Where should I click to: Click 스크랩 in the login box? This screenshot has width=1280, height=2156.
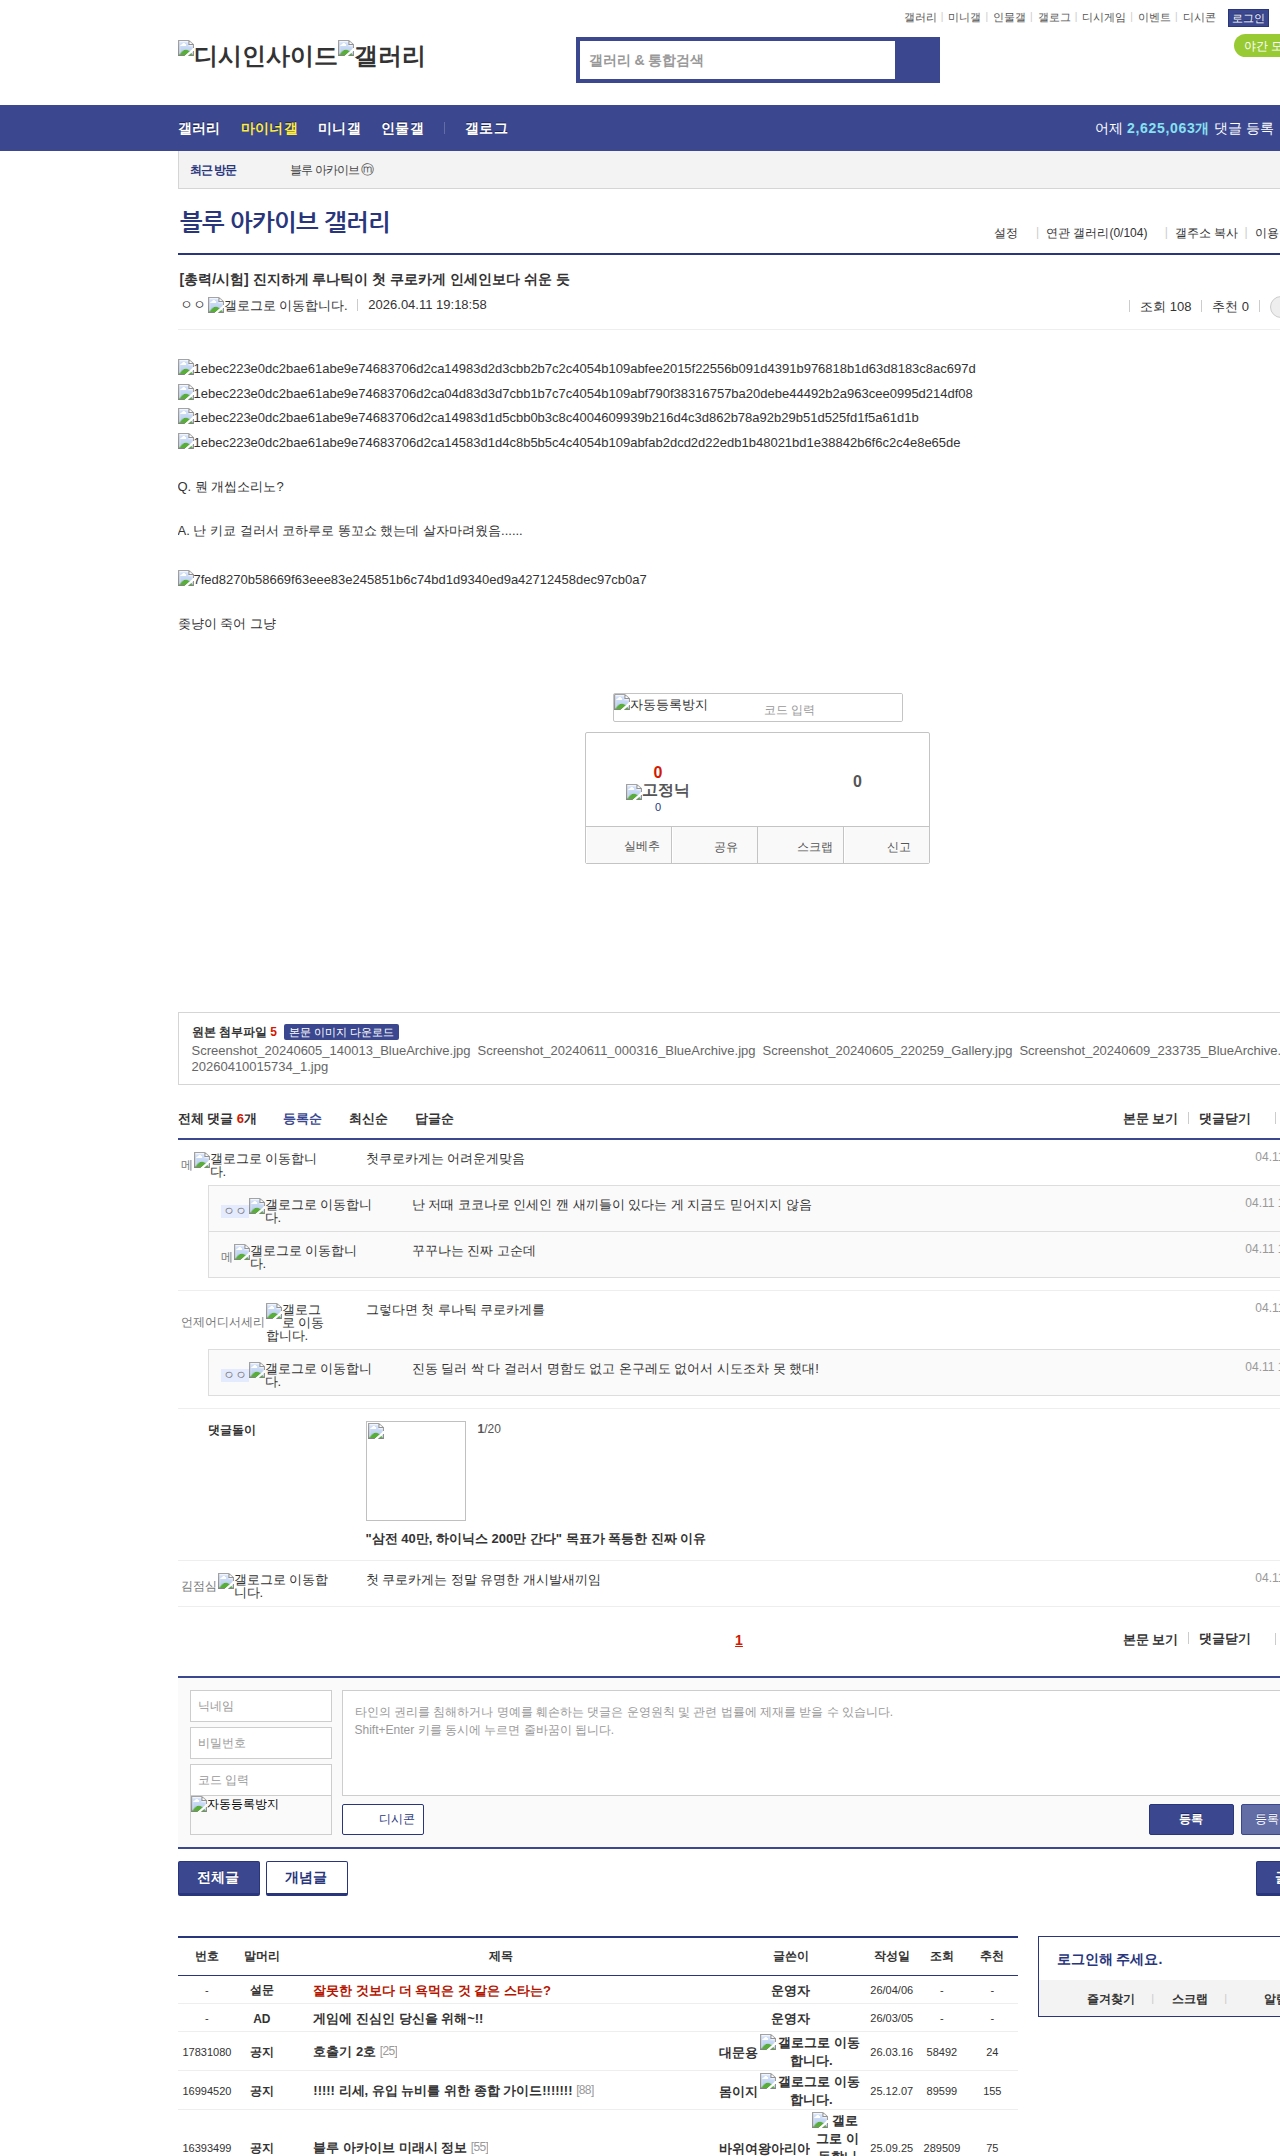point(1189,1999)
